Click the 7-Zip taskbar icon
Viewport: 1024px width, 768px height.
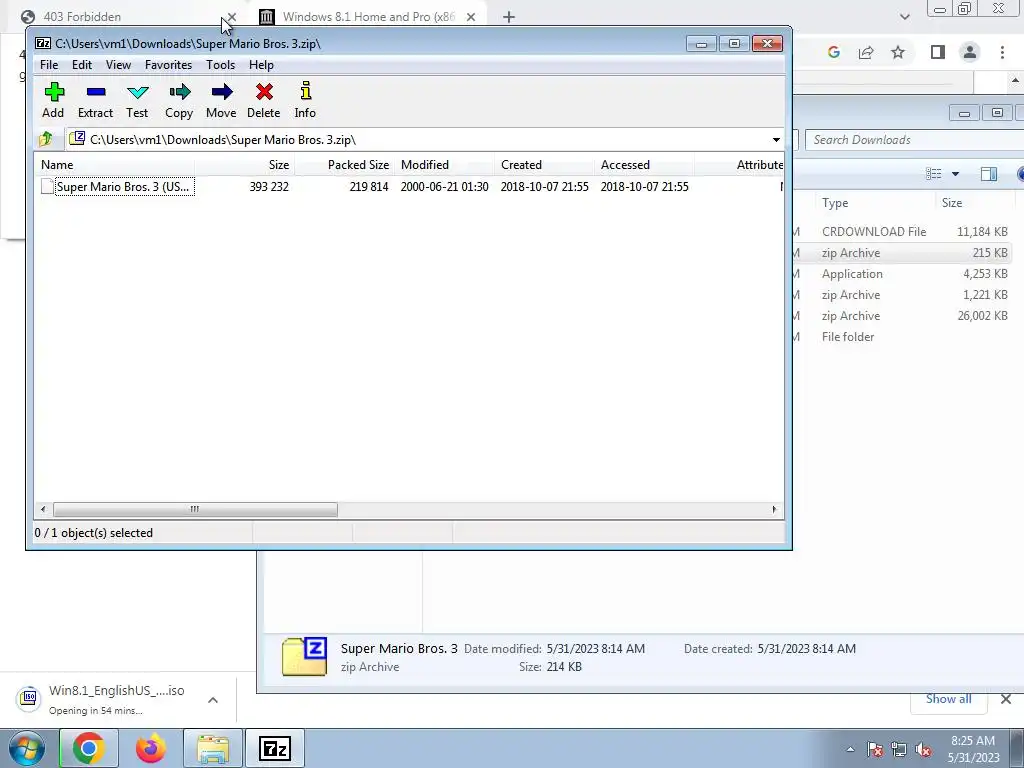point(274,749)
